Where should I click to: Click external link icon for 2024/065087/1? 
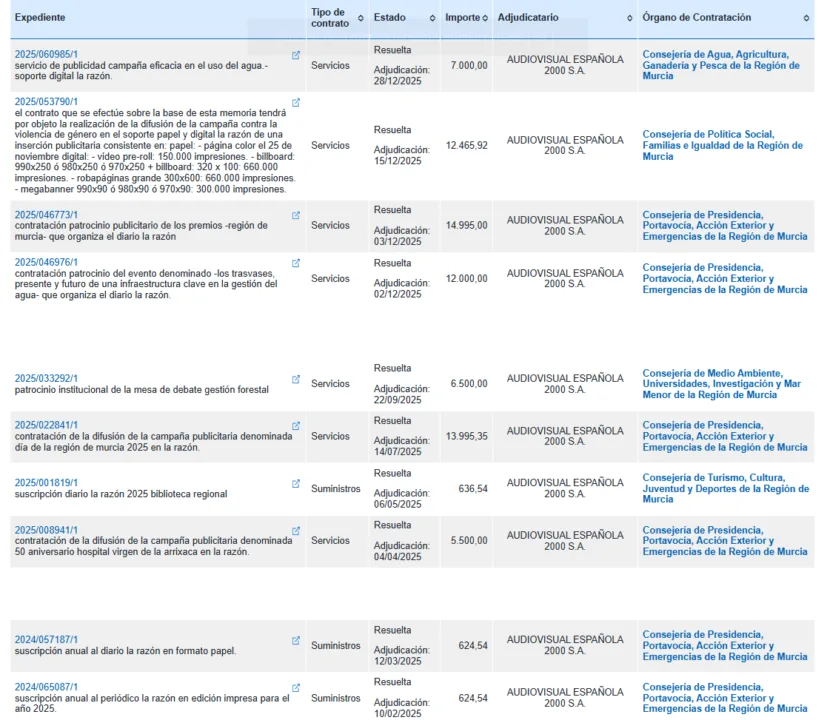(296, 687)
